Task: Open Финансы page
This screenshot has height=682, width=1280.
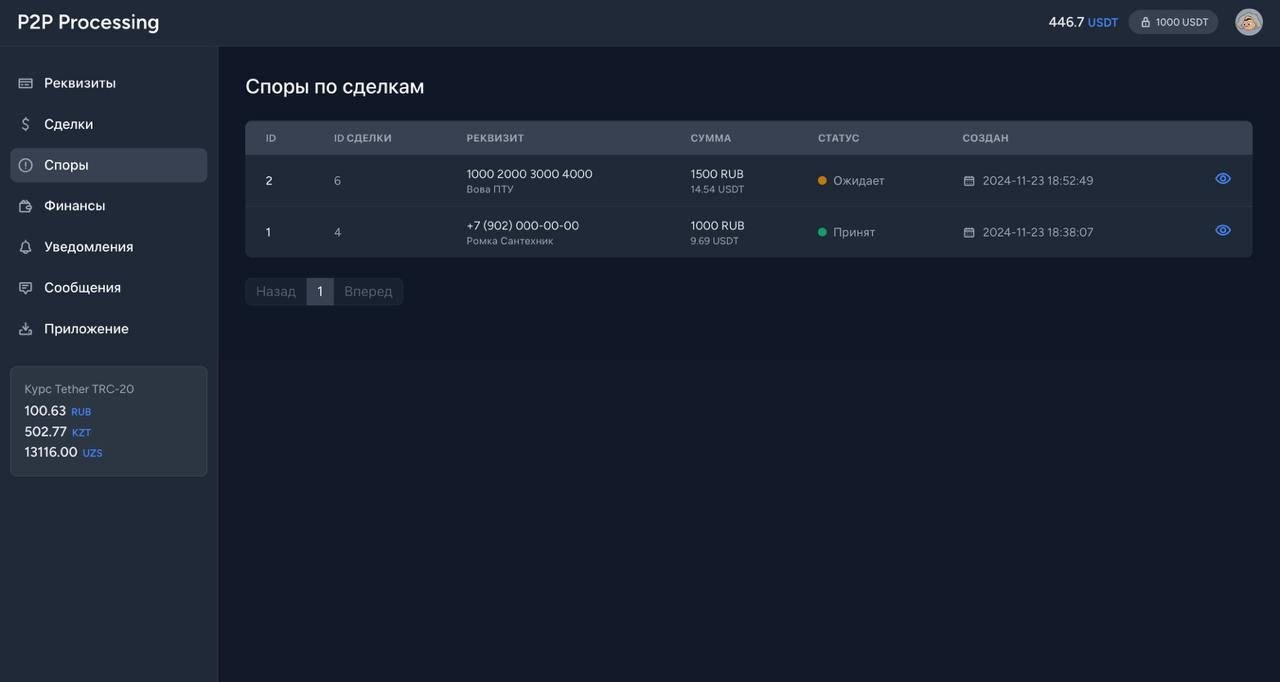Action: (109, 206)
